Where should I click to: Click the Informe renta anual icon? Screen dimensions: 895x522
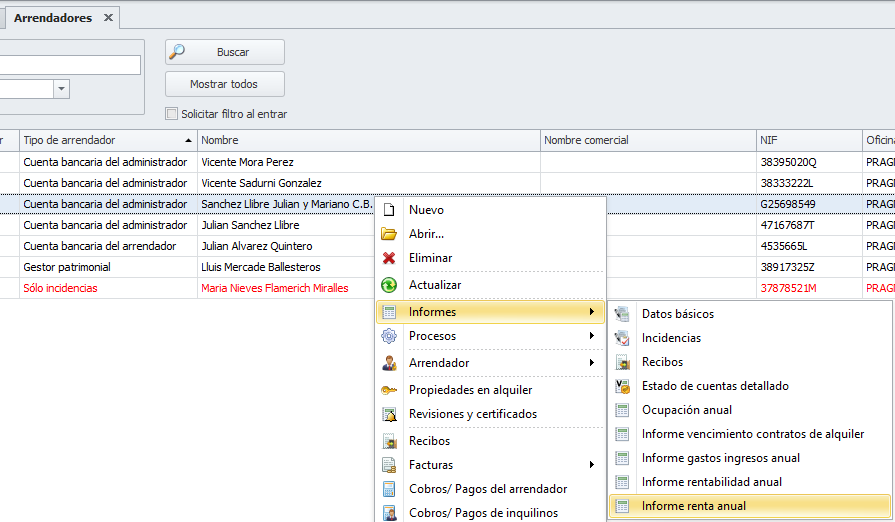point(622,506)
